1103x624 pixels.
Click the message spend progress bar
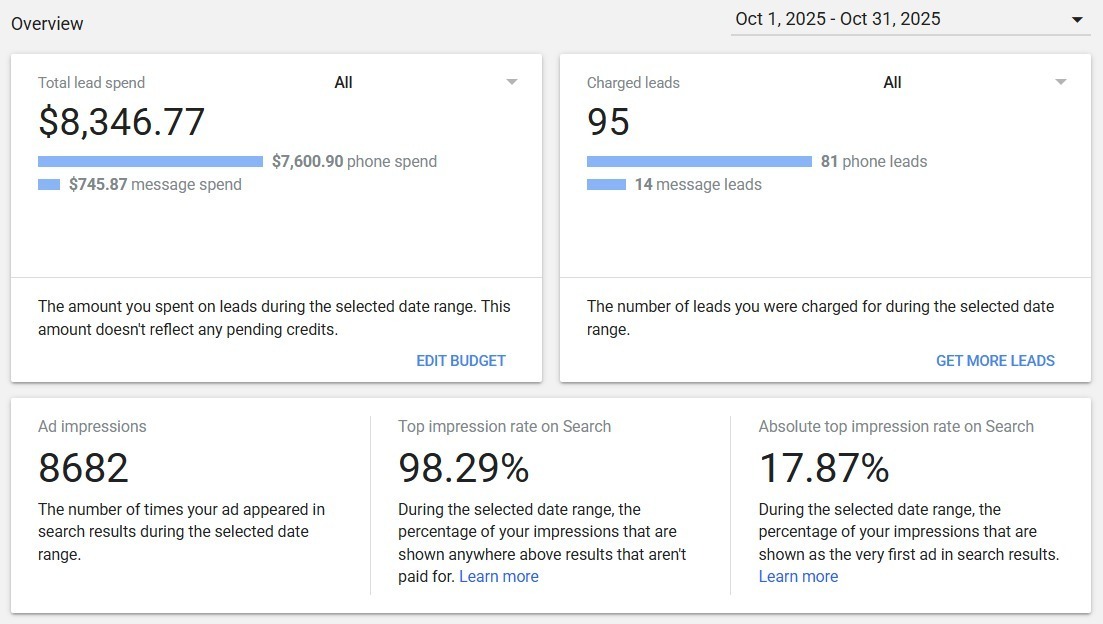coord(49,184)
